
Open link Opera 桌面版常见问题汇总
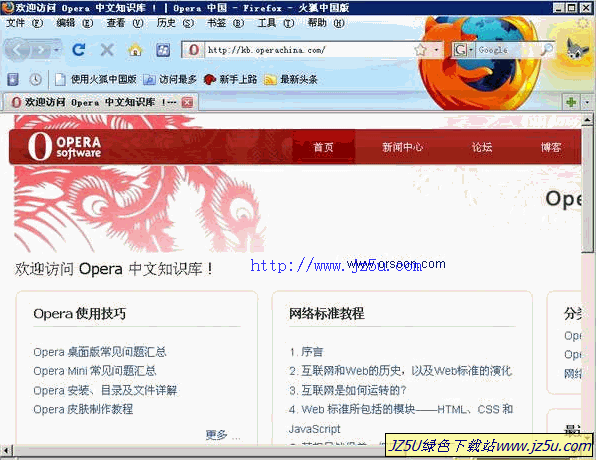click(100, 352)
